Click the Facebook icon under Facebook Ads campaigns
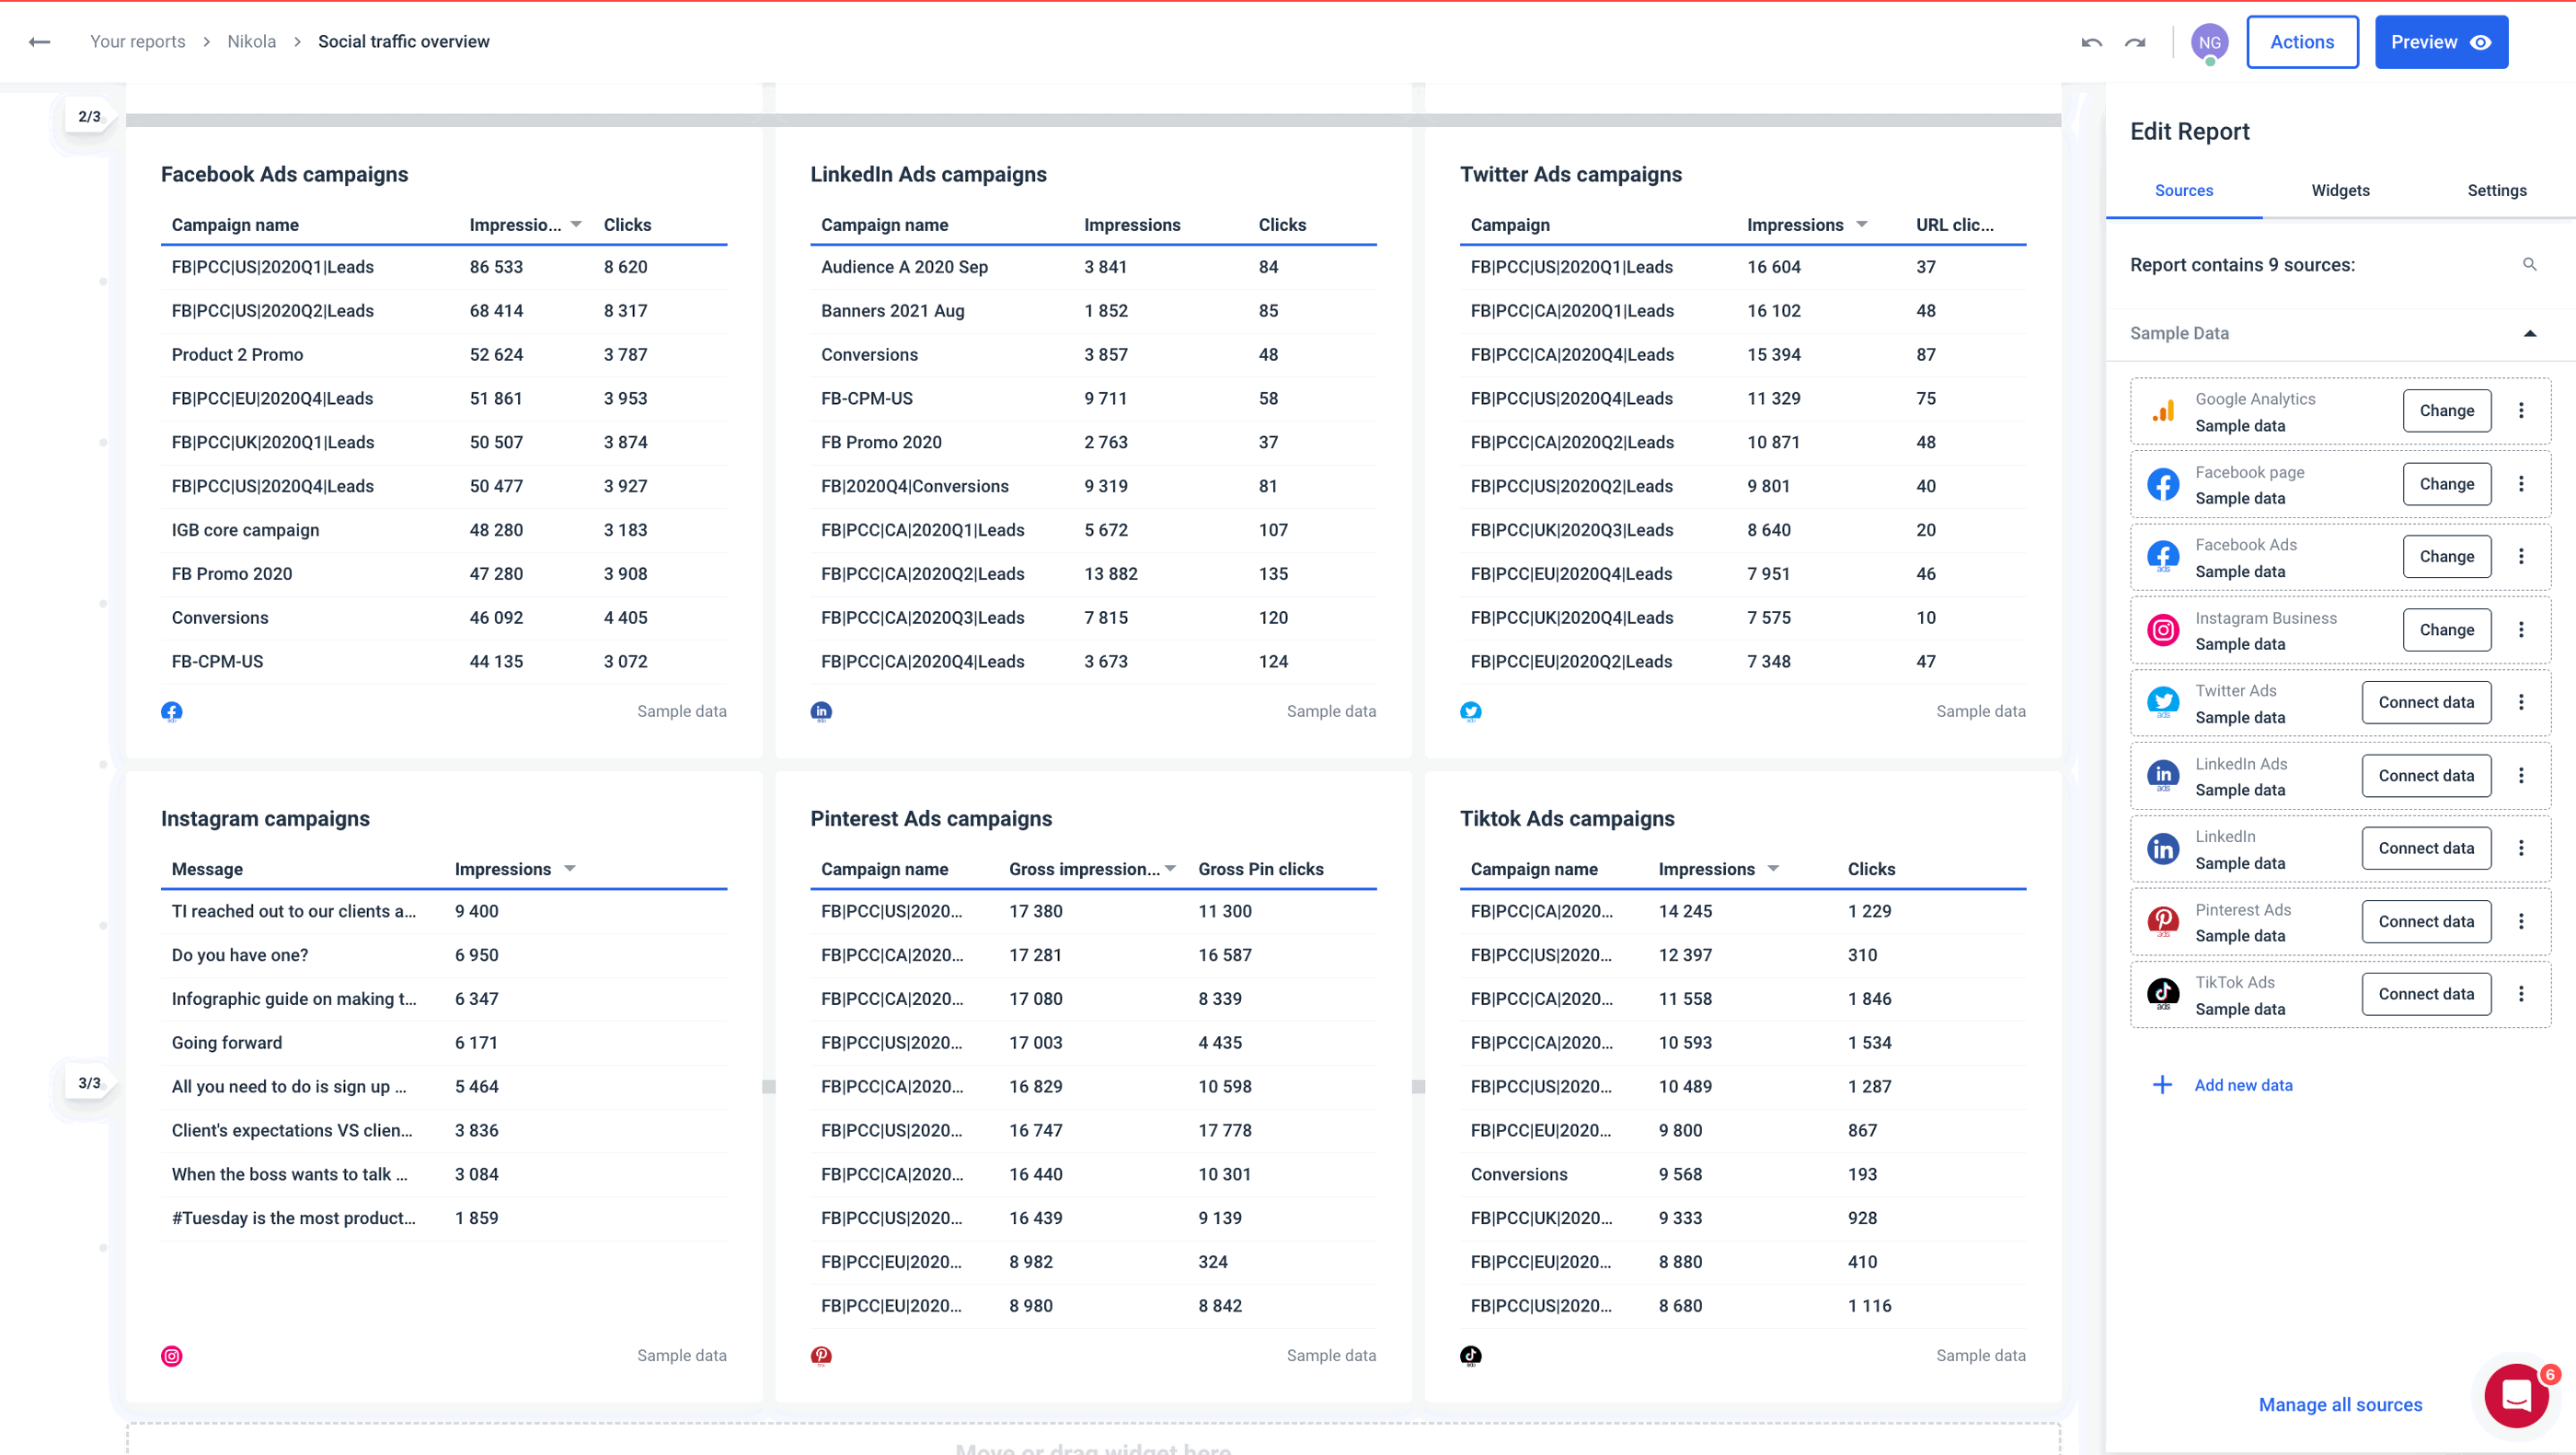 coord(172,711)
